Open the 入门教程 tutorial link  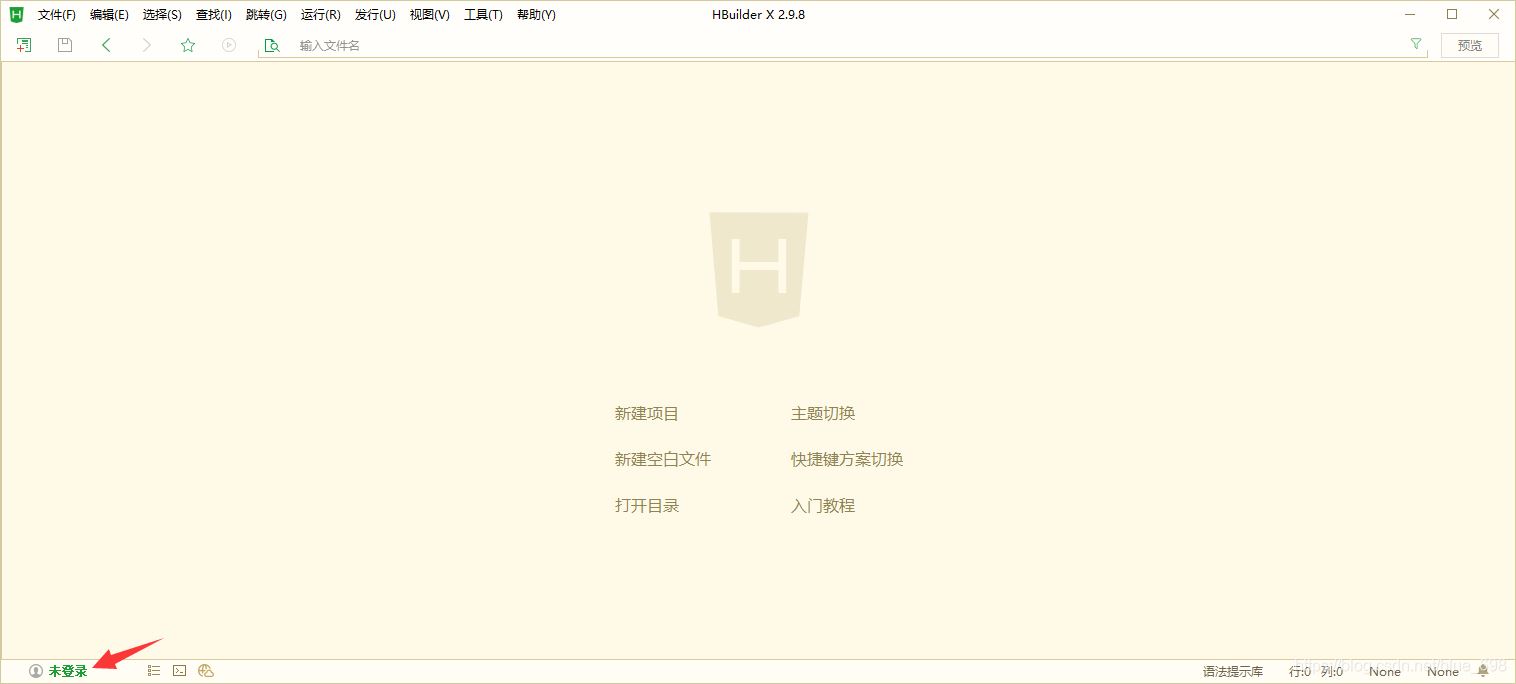(822, 506)
